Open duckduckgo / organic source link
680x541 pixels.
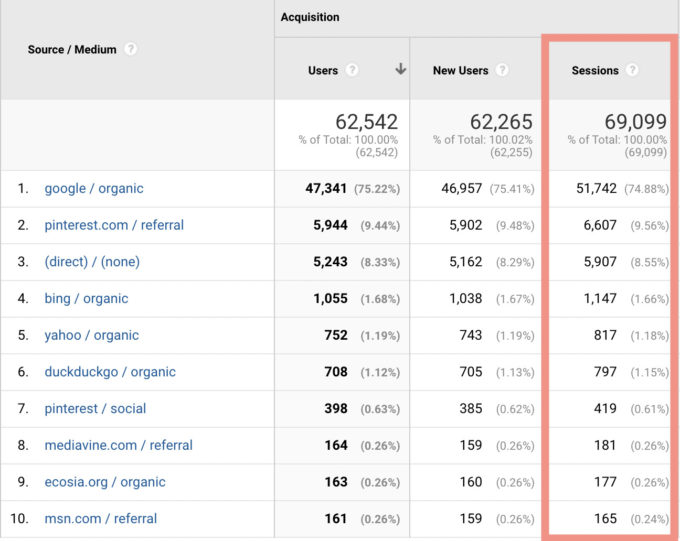click(x=110, y=372)
